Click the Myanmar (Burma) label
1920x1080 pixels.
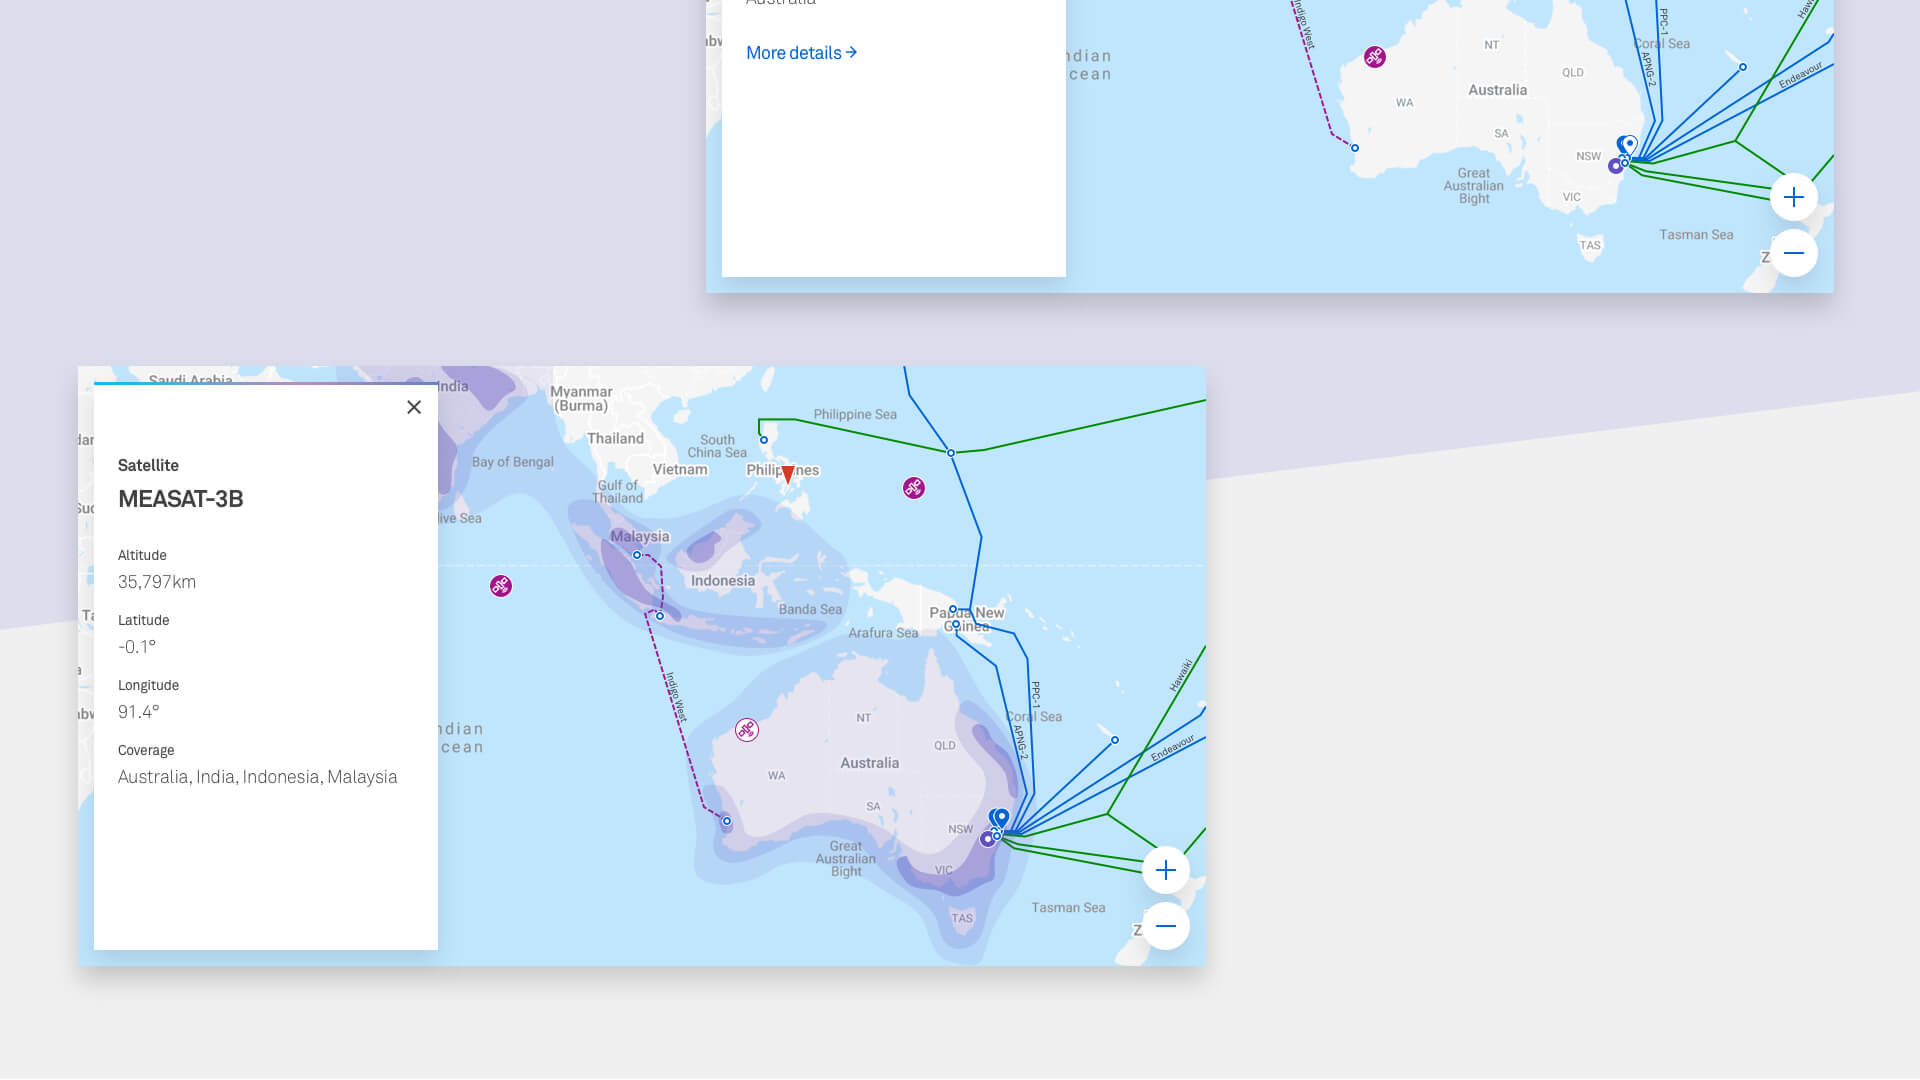tap(581, 399)
